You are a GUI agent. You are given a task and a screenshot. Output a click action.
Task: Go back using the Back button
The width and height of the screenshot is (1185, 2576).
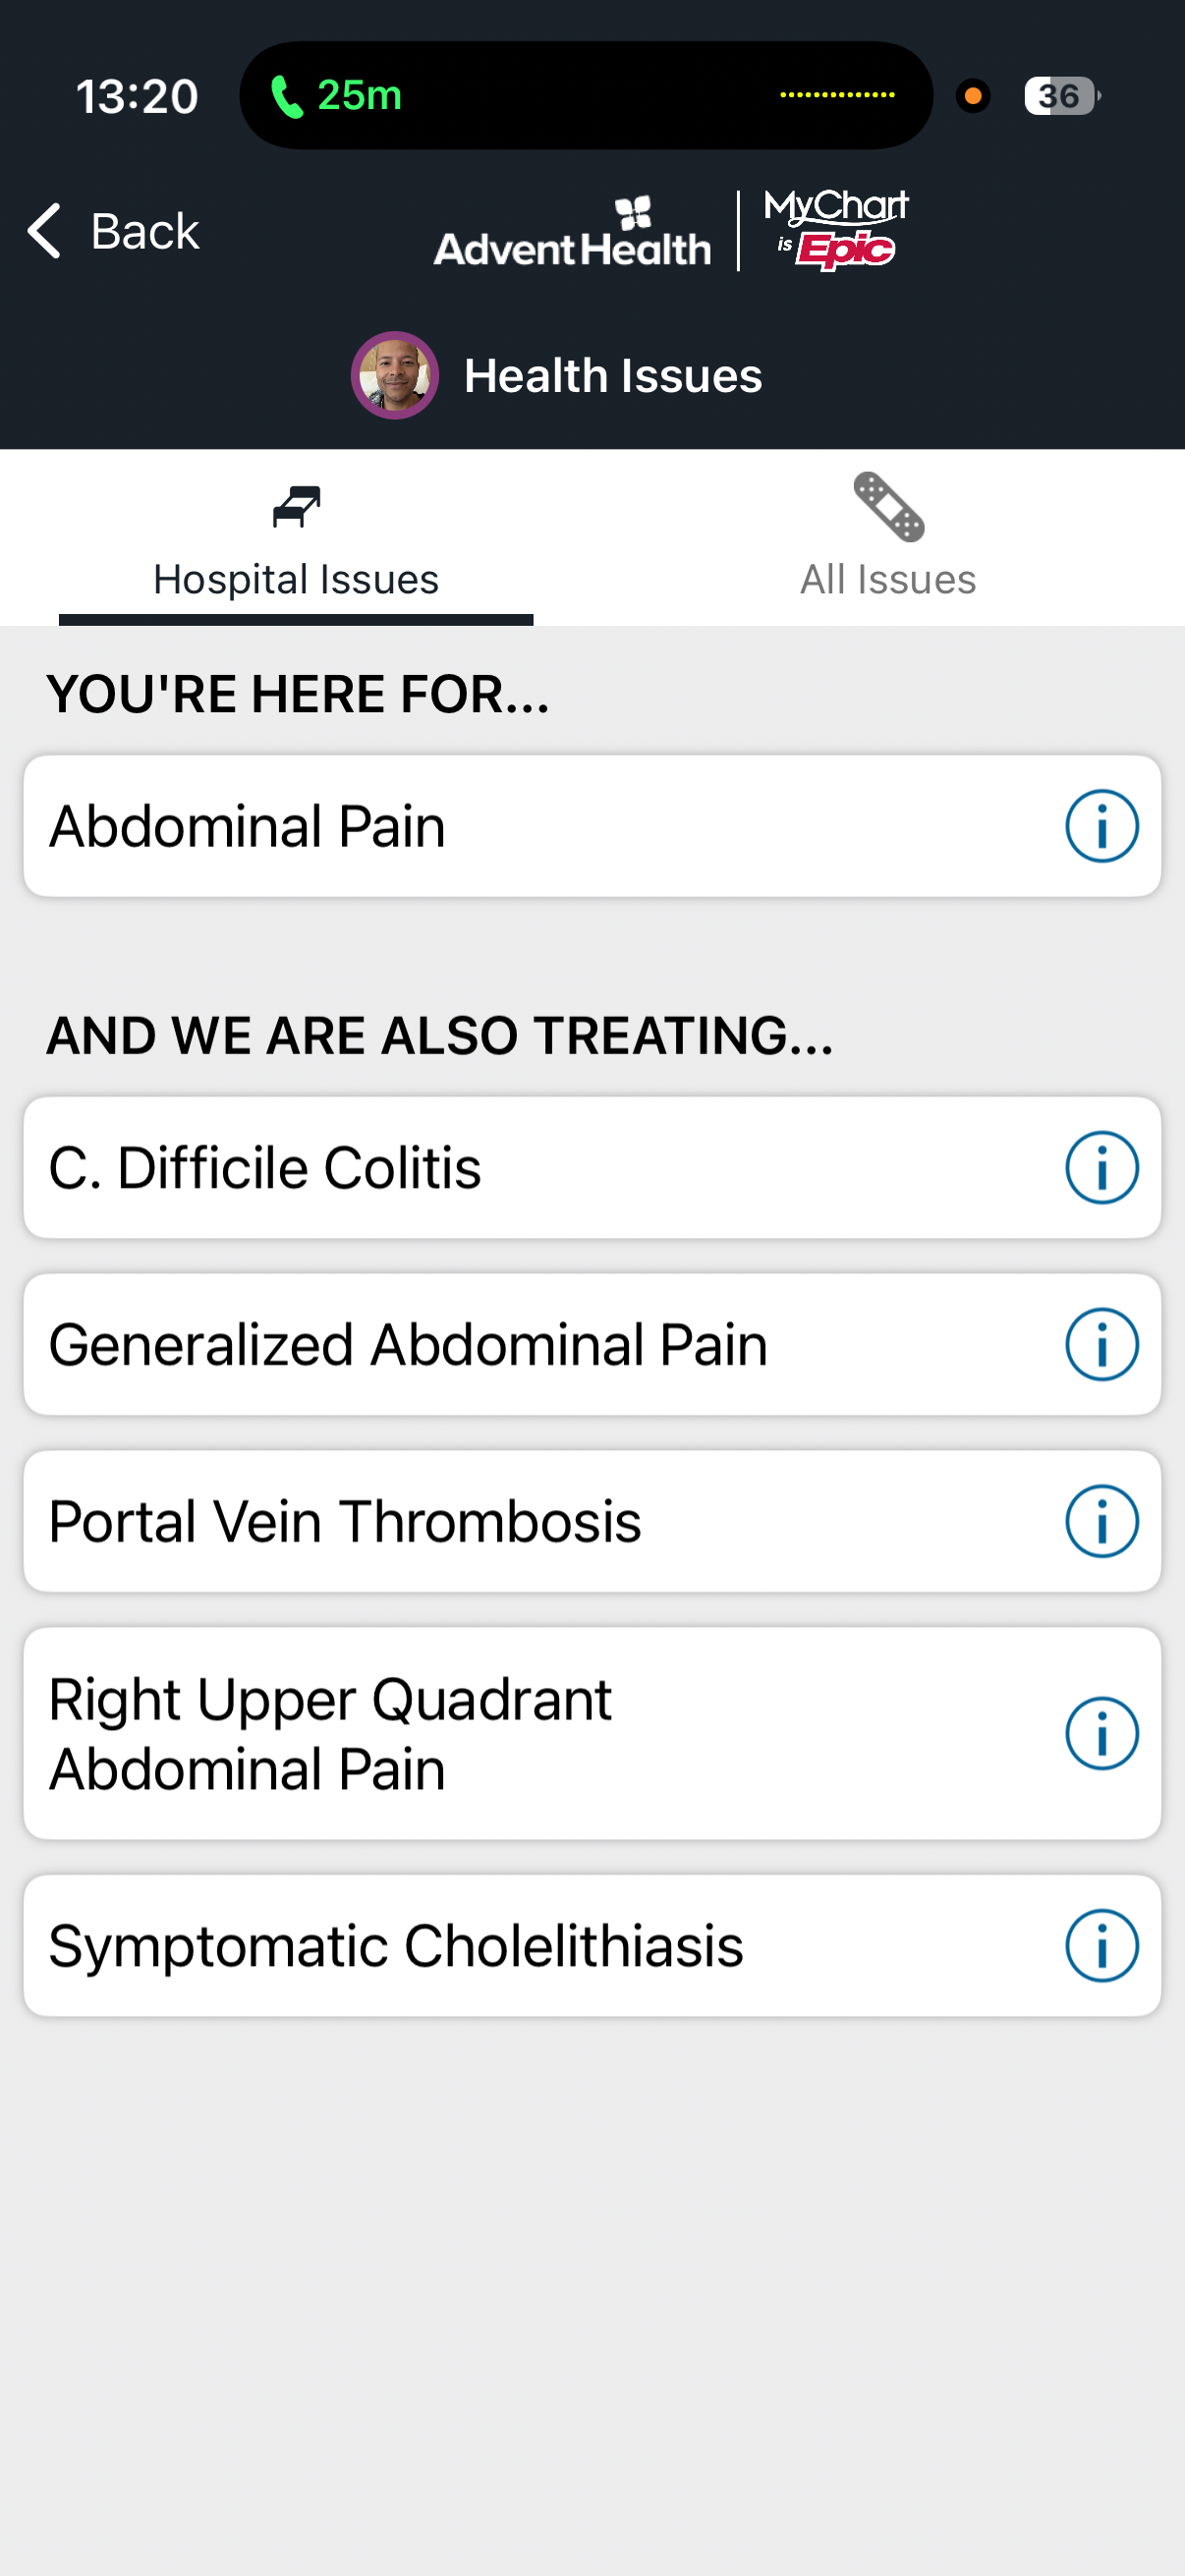click(x=145, y=231)
